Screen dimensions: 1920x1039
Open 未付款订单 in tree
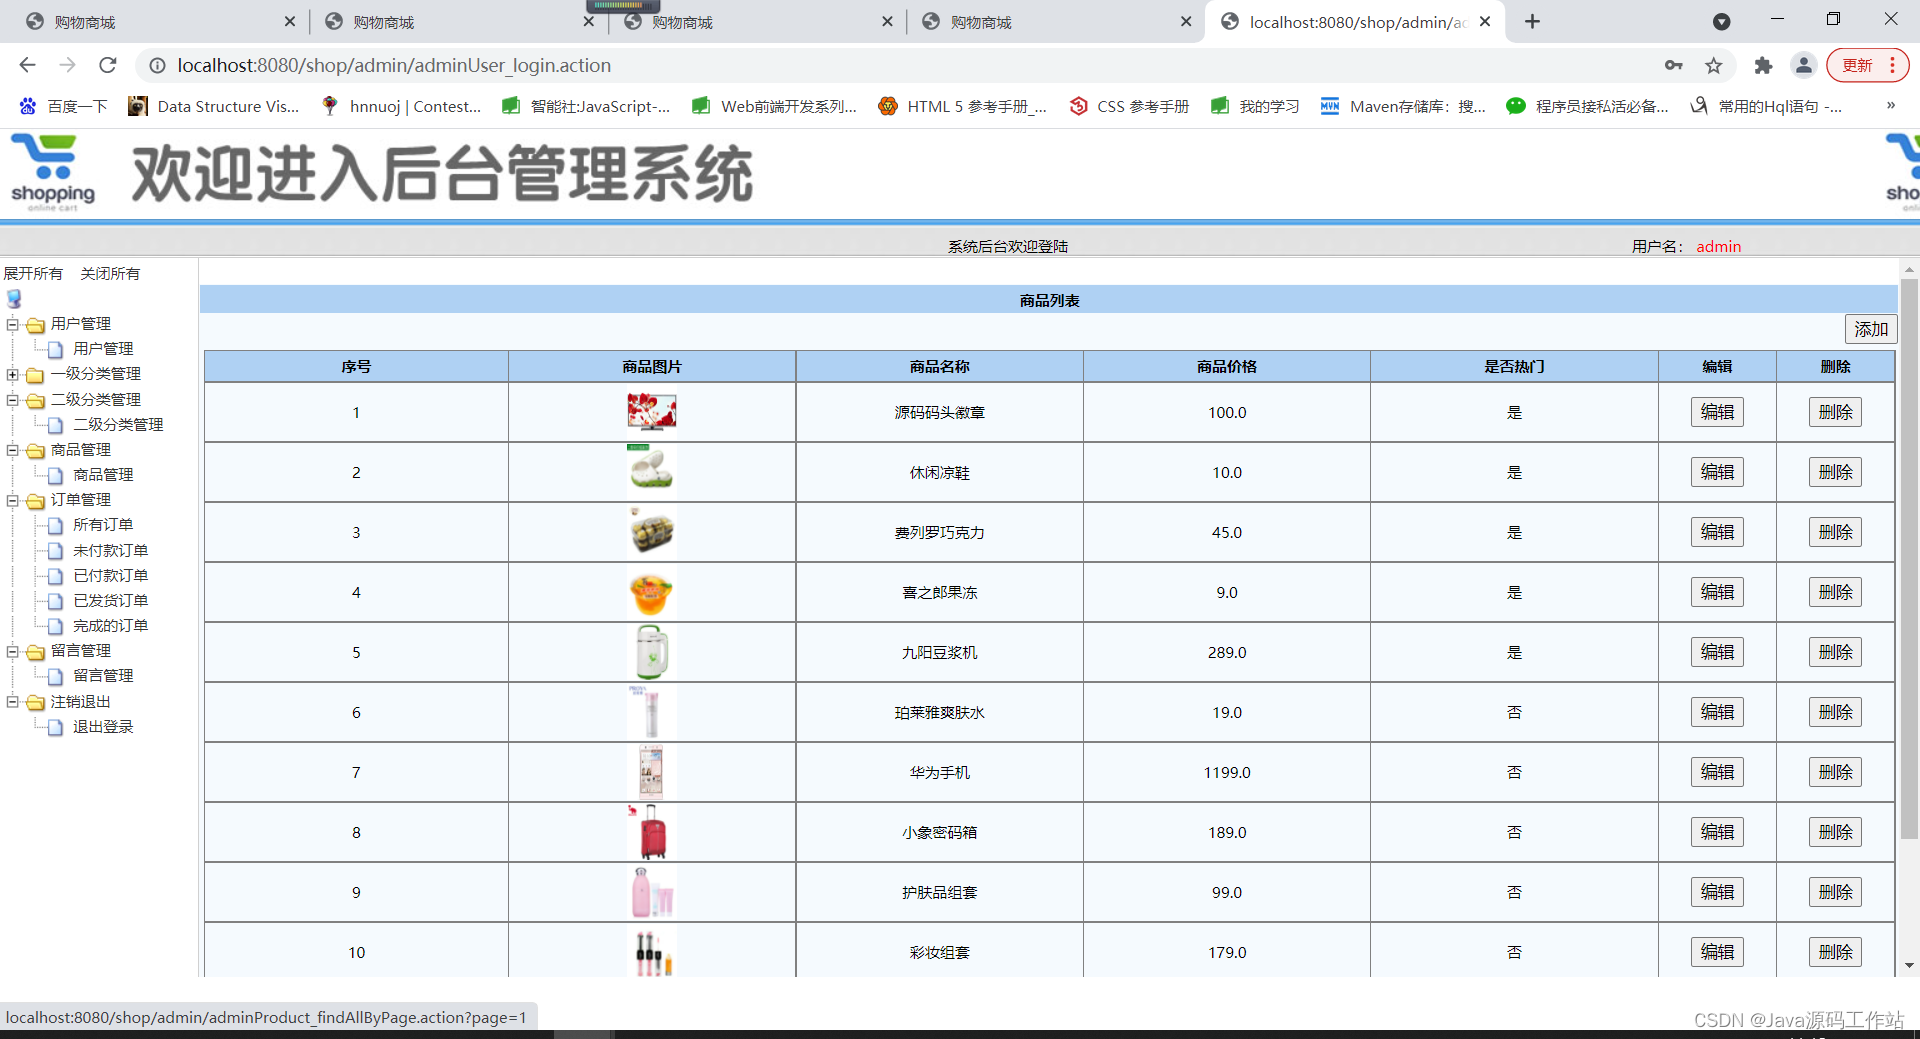pos(110,551)
